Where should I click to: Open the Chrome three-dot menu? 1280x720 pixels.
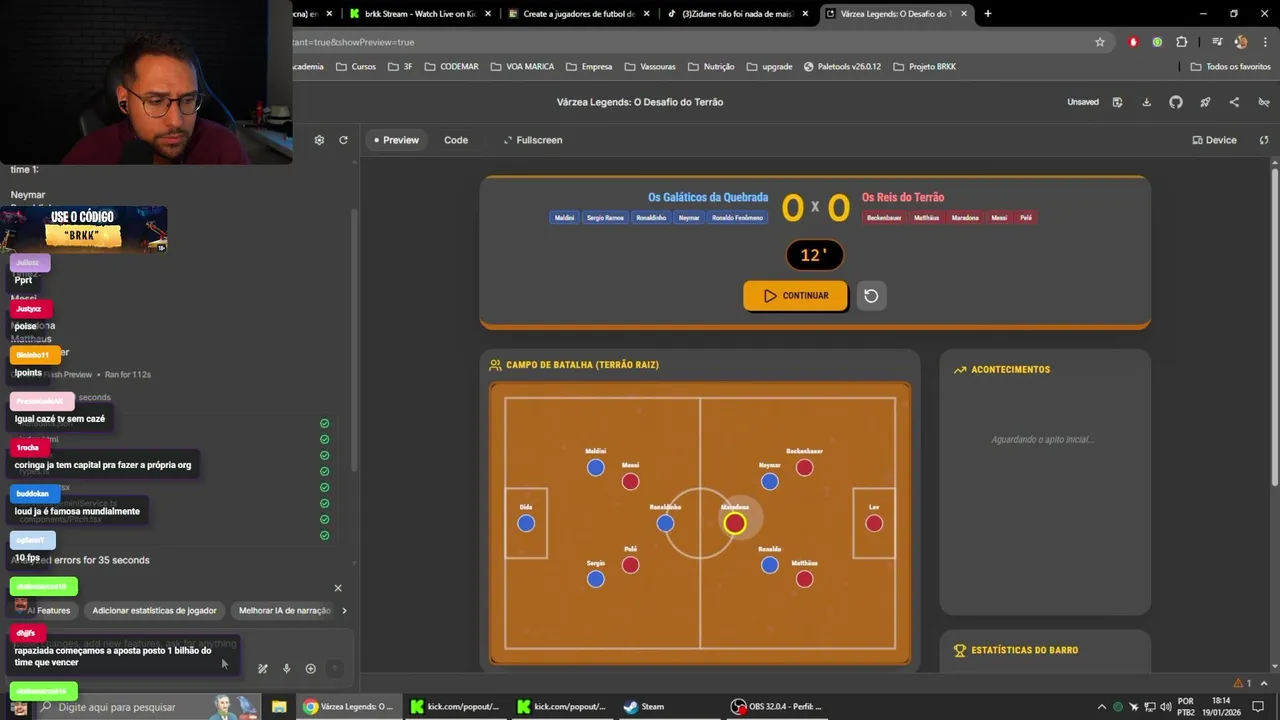click(1264, 42)
